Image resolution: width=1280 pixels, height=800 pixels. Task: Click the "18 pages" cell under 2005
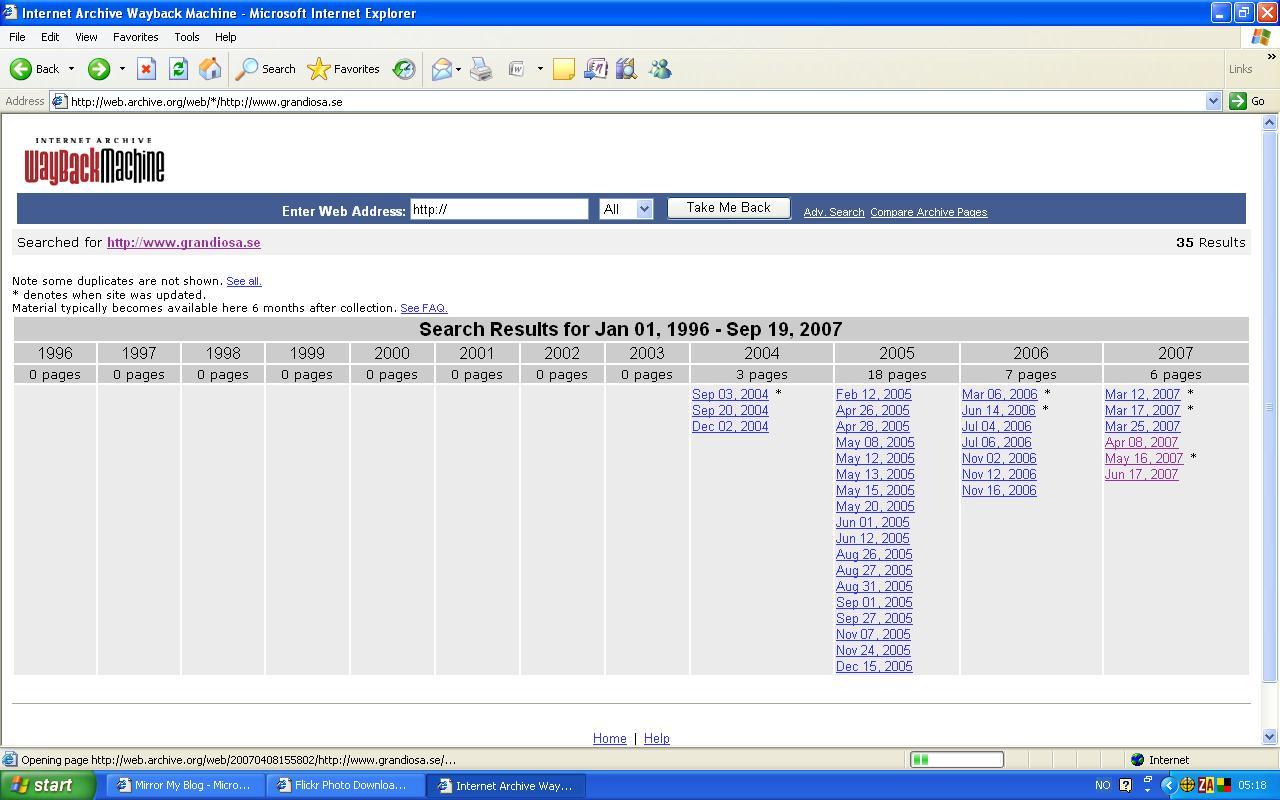pyautogui.click(x=897, y=374)
